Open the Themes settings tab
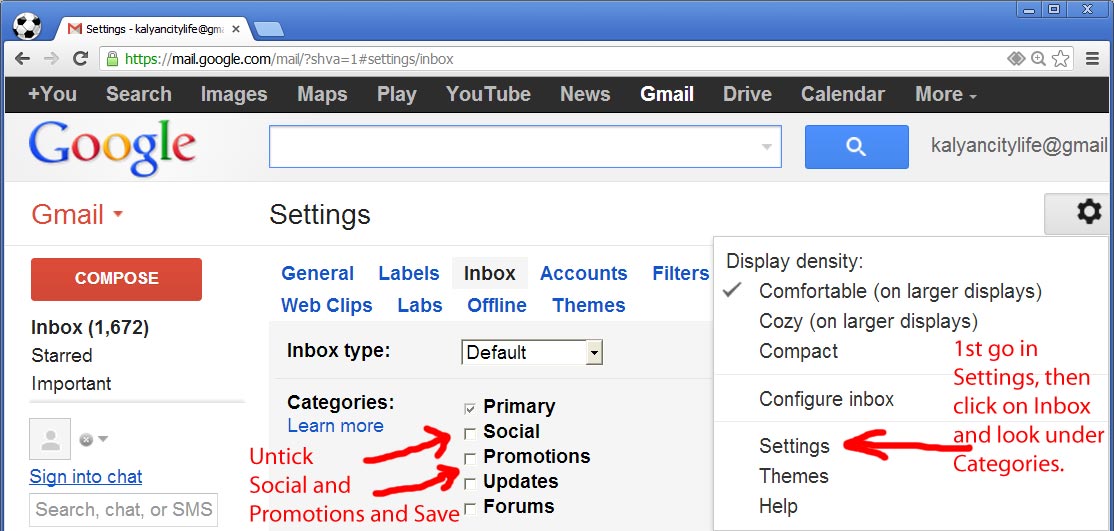 (589, 306)
